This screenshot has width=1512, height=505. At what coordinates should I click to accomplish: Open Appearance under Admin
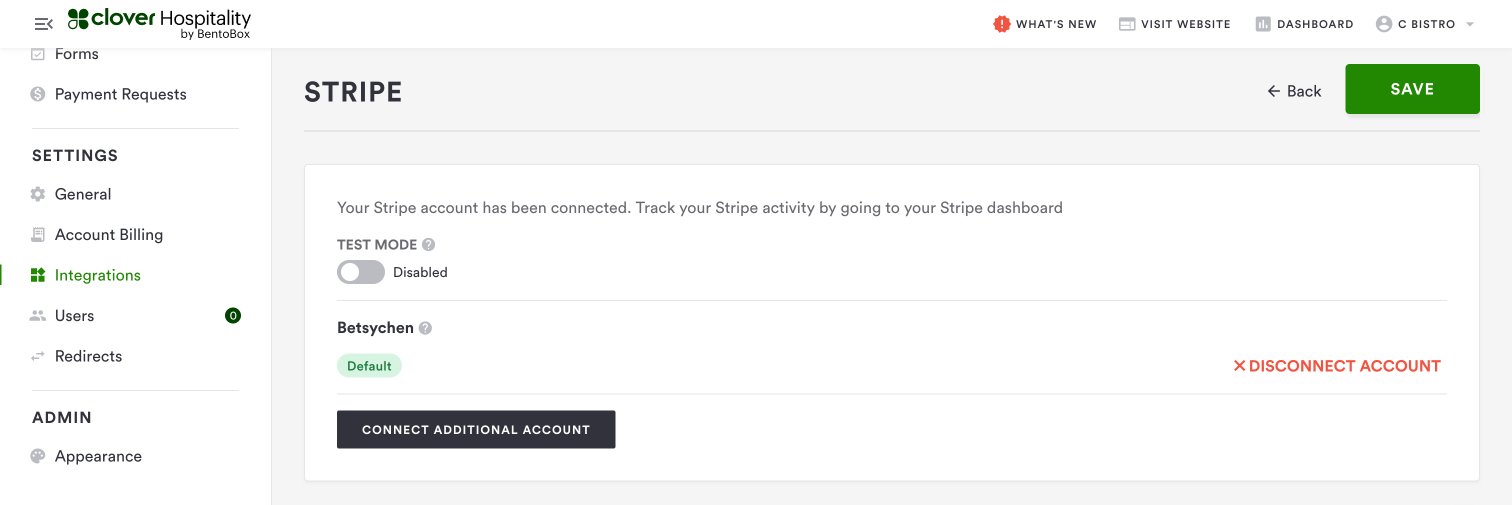tap(98, 456)
